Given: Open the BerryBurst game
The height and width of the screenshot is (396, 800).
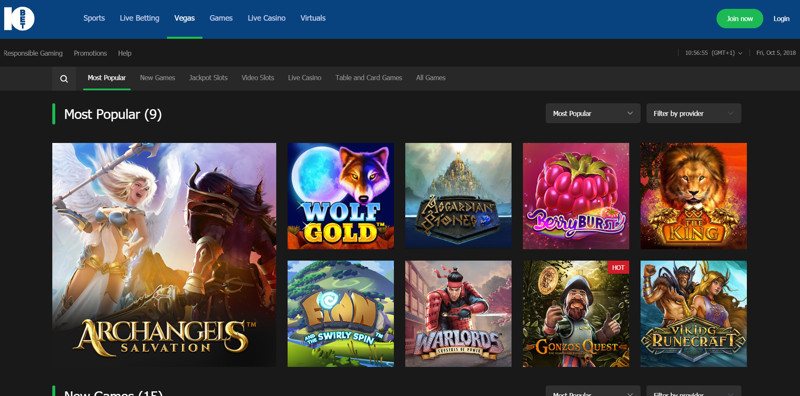Looking at the screenshot, I should (x=576, y=196).
